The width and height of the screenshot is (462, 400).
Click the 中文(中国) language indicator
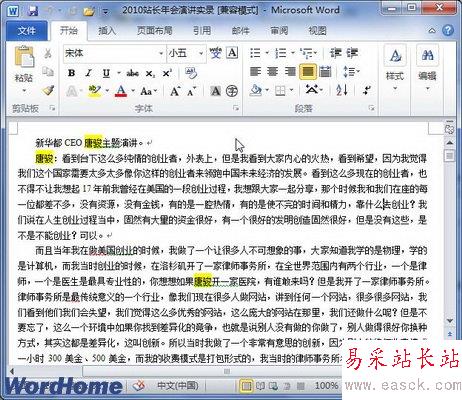pyautogui.click(x=178, y=386)
